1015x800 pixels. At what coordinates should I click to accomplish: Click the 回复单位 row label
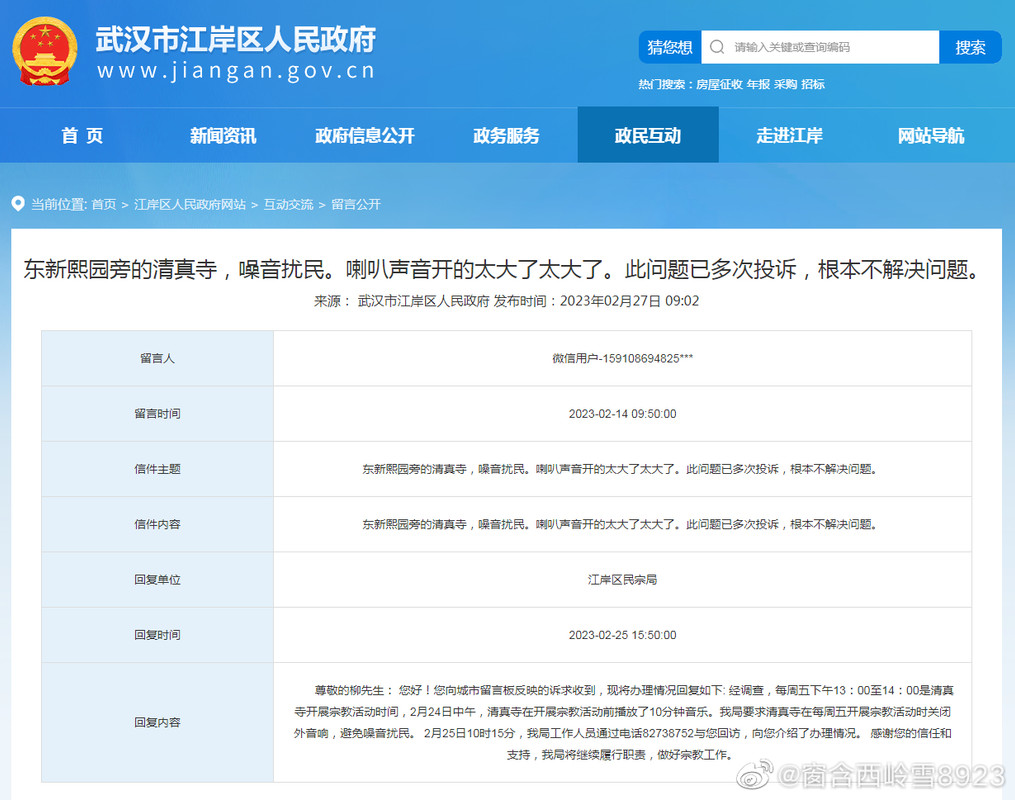tap(157, 579)
